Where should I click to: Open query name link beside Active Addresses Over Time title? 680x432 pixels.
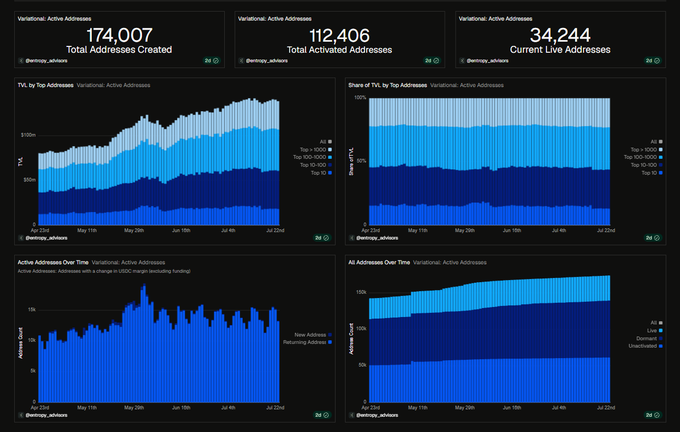[128, 262]
